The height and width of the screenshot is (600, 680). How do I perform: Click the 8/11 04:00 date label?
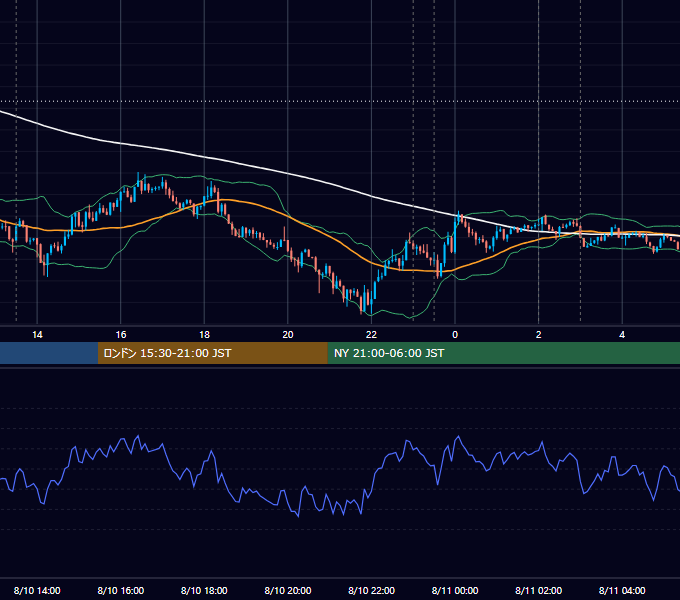pos(622,590)
